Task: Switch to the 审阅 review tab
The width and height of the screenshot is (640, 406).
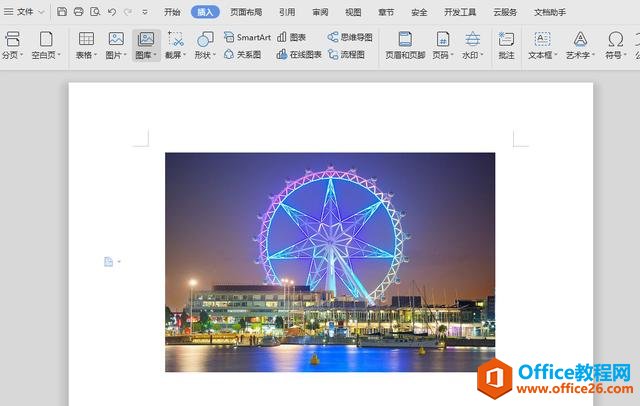Action: 320,12
